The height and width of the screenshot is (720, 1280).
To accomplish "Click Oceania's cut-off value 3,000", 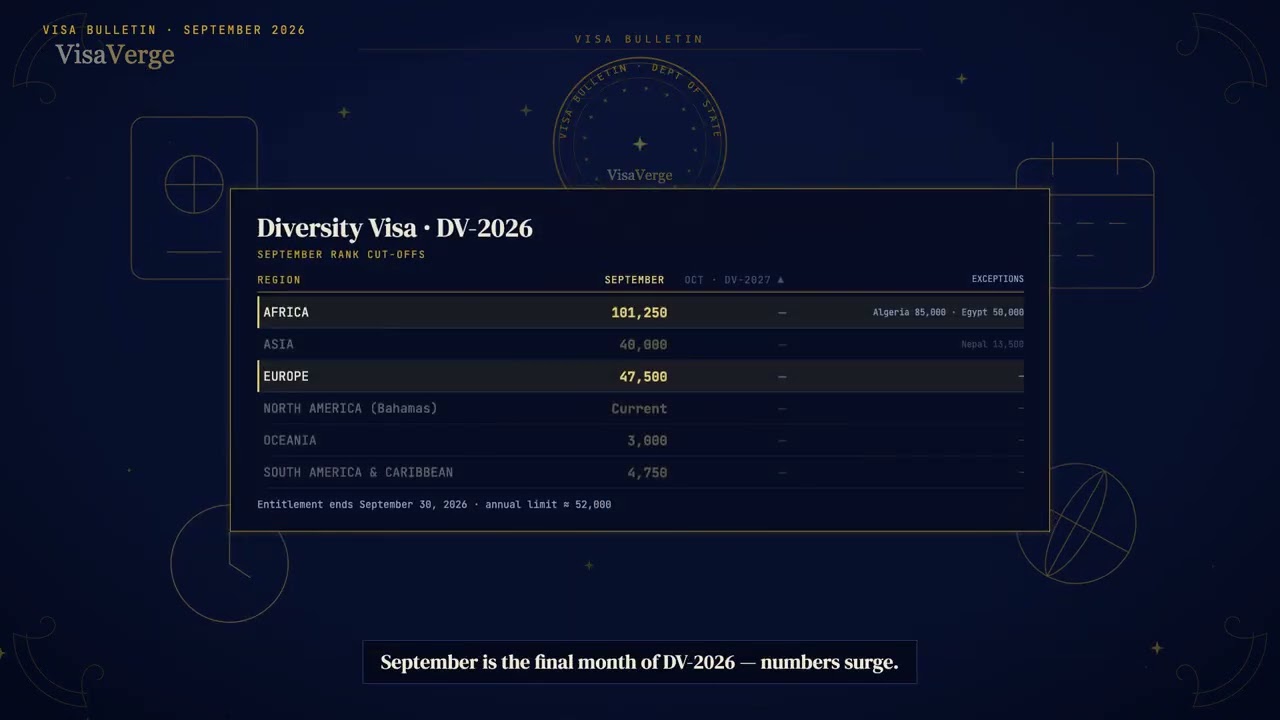I will click(x=647, y=441).
